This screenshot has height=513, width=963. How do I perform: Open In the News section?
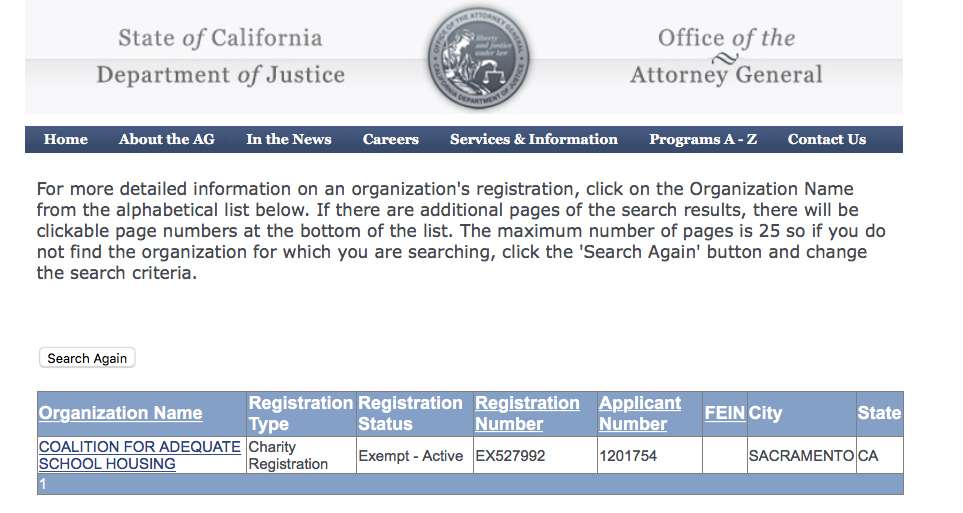coord(289,140)
